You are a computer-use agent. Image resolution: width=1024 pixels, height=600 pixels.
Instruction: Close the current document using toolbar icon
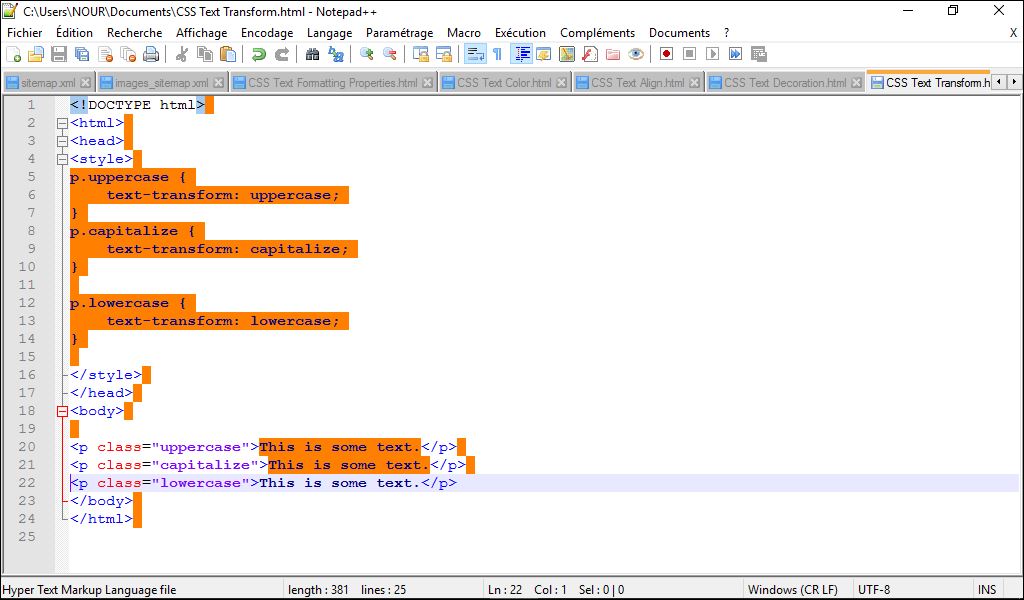(x=105, y=54)
